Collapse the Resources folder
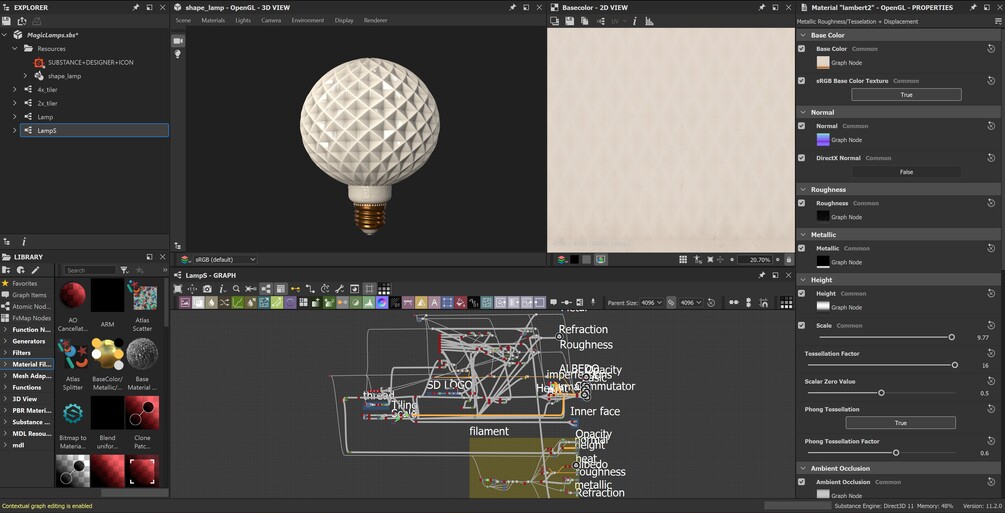The image size is (1005, 513). pos(15,49)
